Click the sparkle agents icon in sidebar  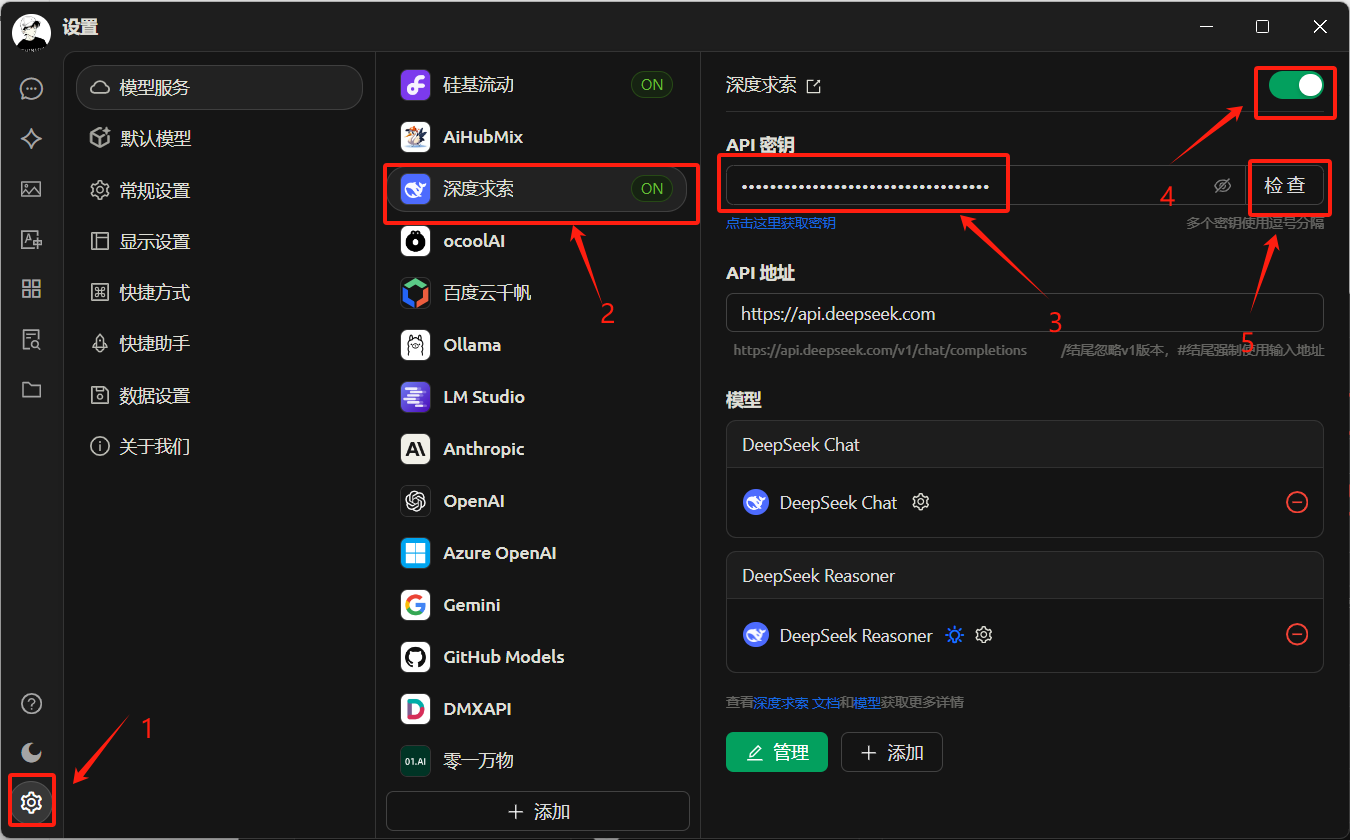pyautogui.click(x=31, y=139)
